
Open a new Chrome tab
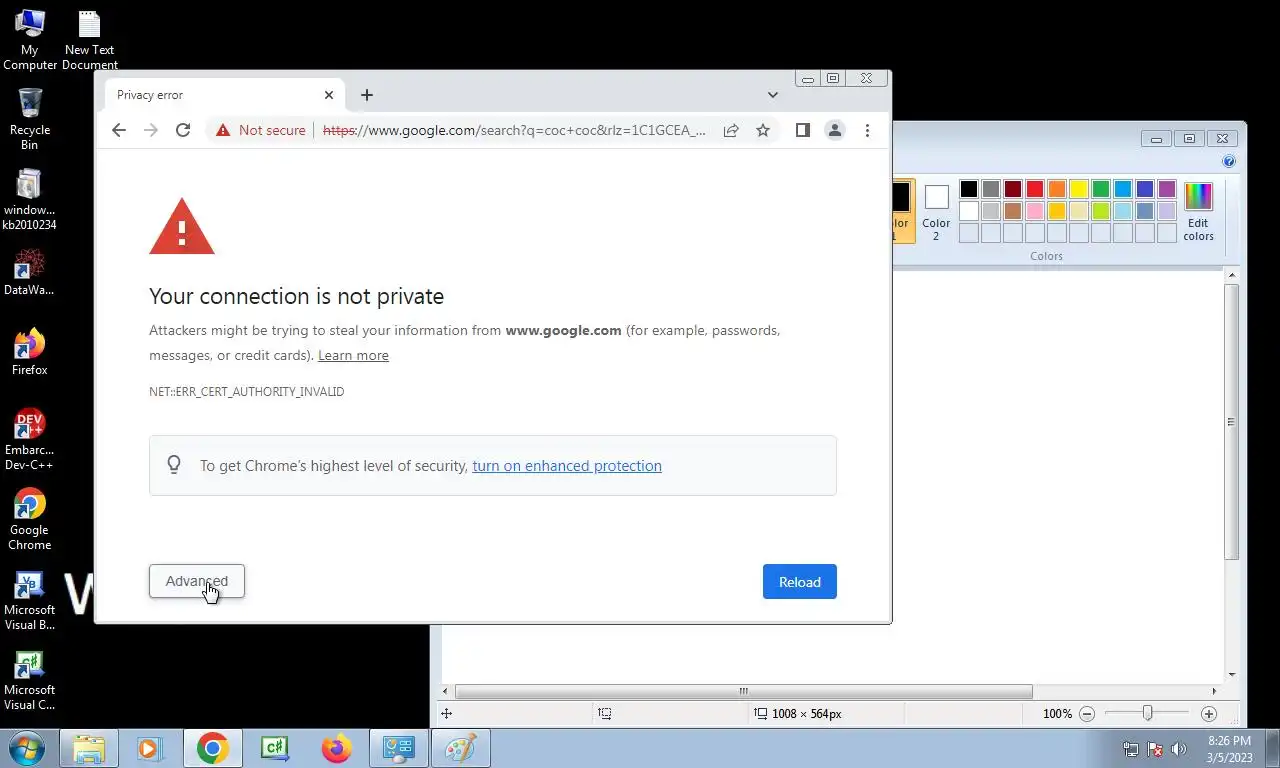click(367, 95)
